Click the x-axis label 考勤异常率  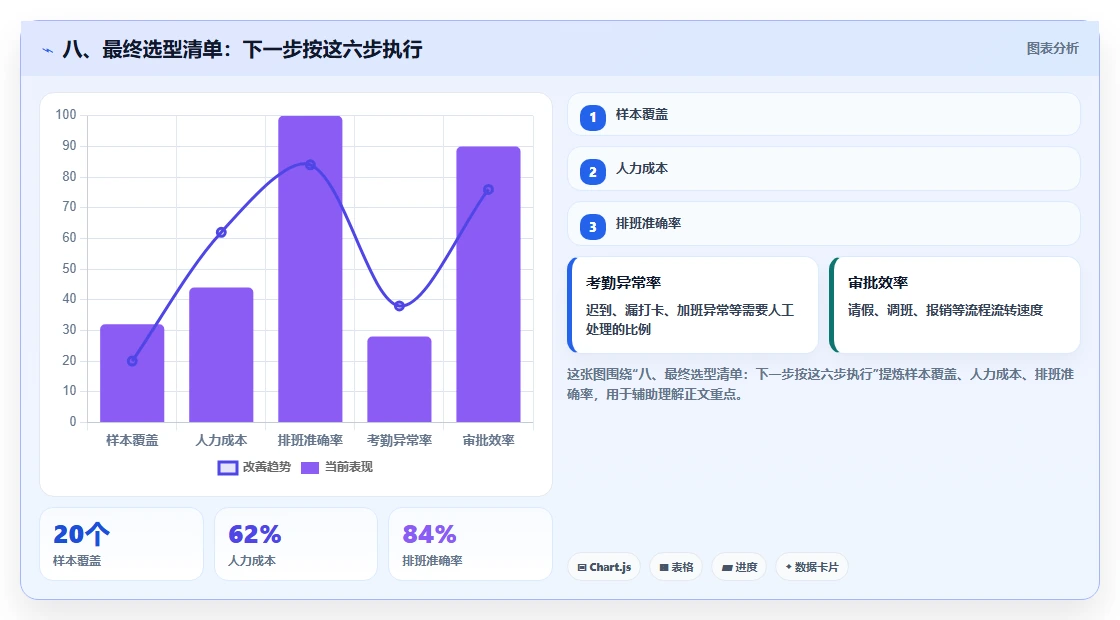click(399, 441)
